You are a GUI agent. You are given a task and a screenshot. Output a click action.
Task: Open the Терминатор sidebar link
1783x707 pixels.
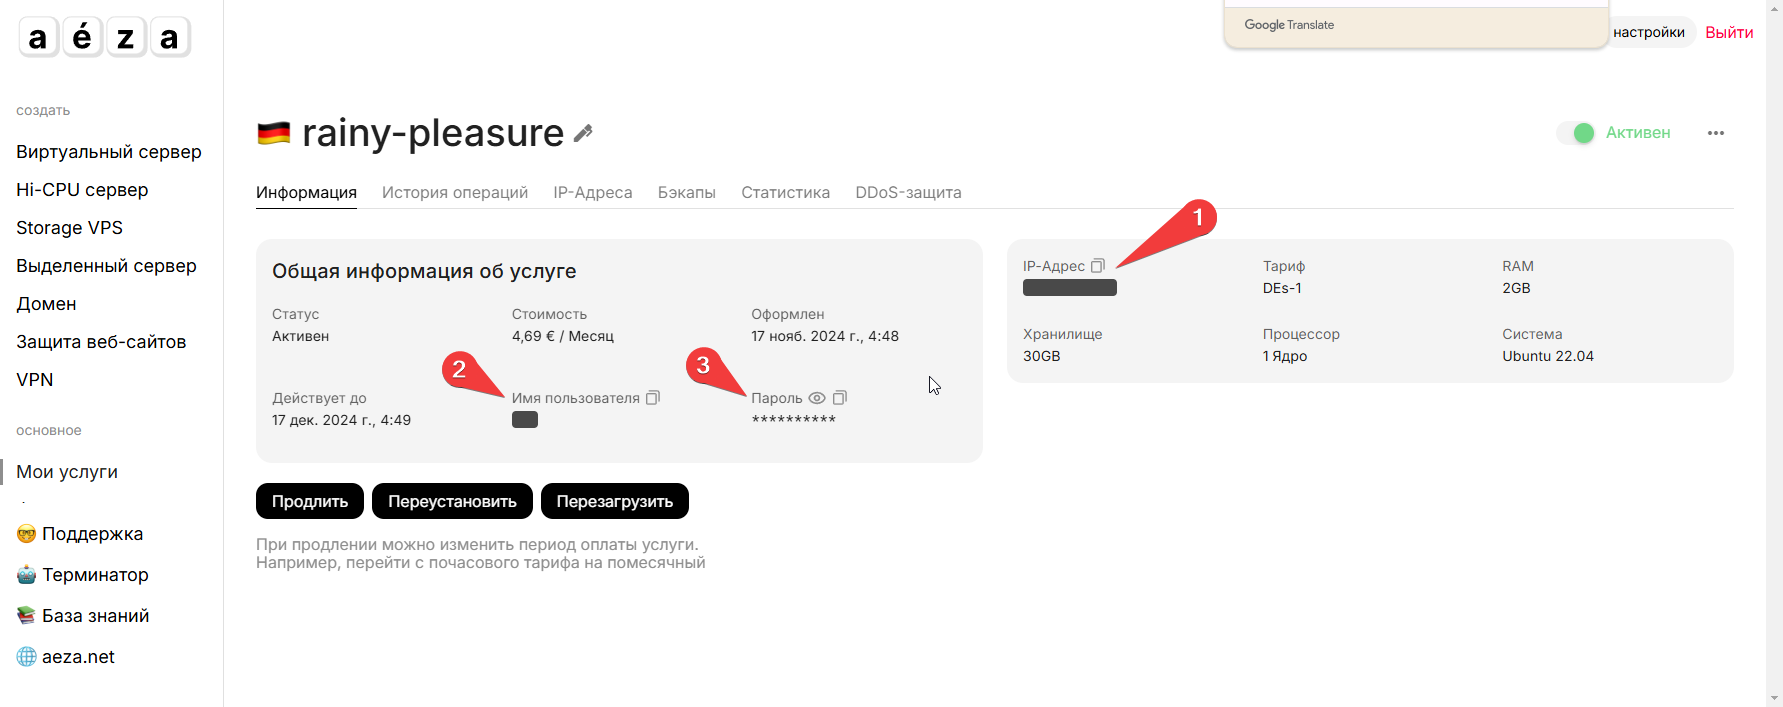coord(95,575)
